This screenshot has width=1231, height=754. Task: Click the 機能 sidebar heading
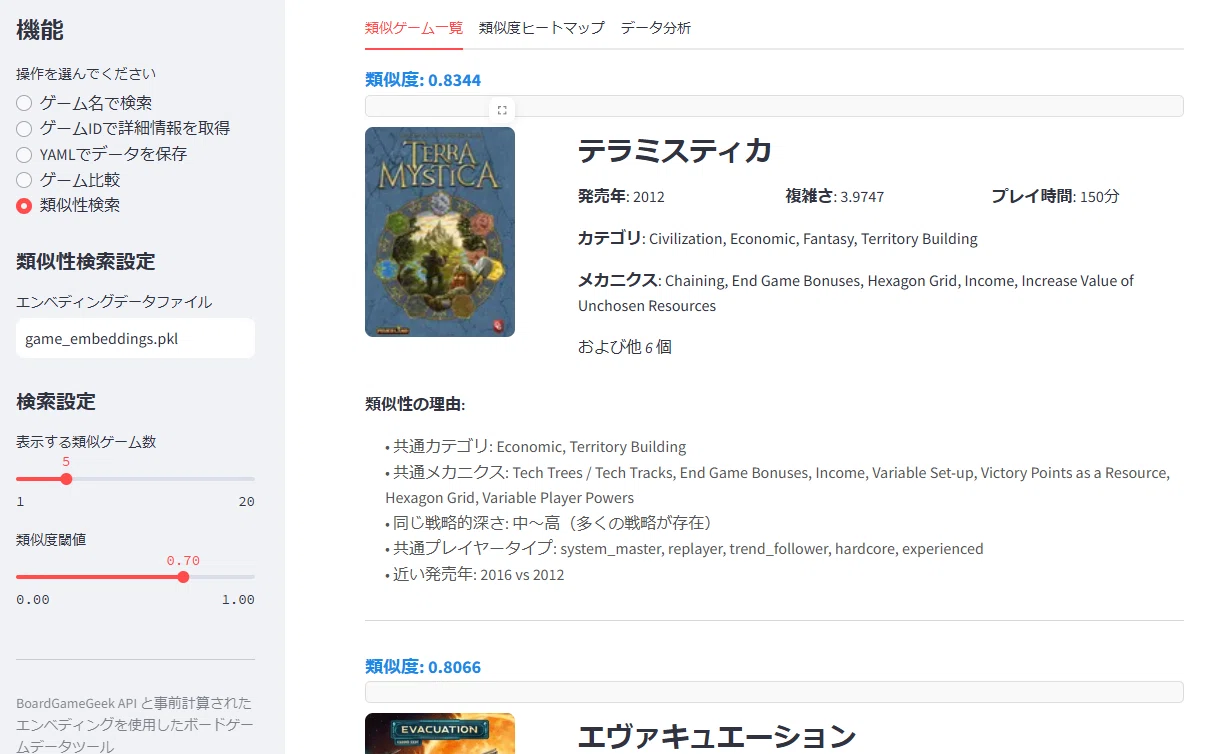point(40,30)
